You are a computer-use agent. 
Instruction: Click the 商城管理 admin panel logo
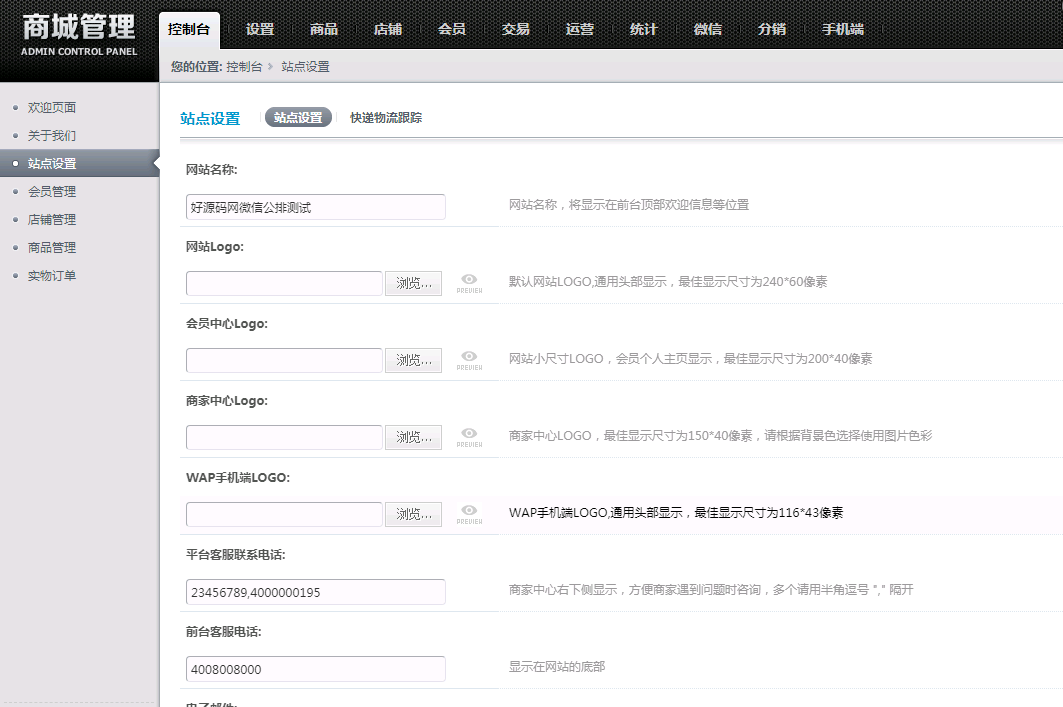coord(79,35)
